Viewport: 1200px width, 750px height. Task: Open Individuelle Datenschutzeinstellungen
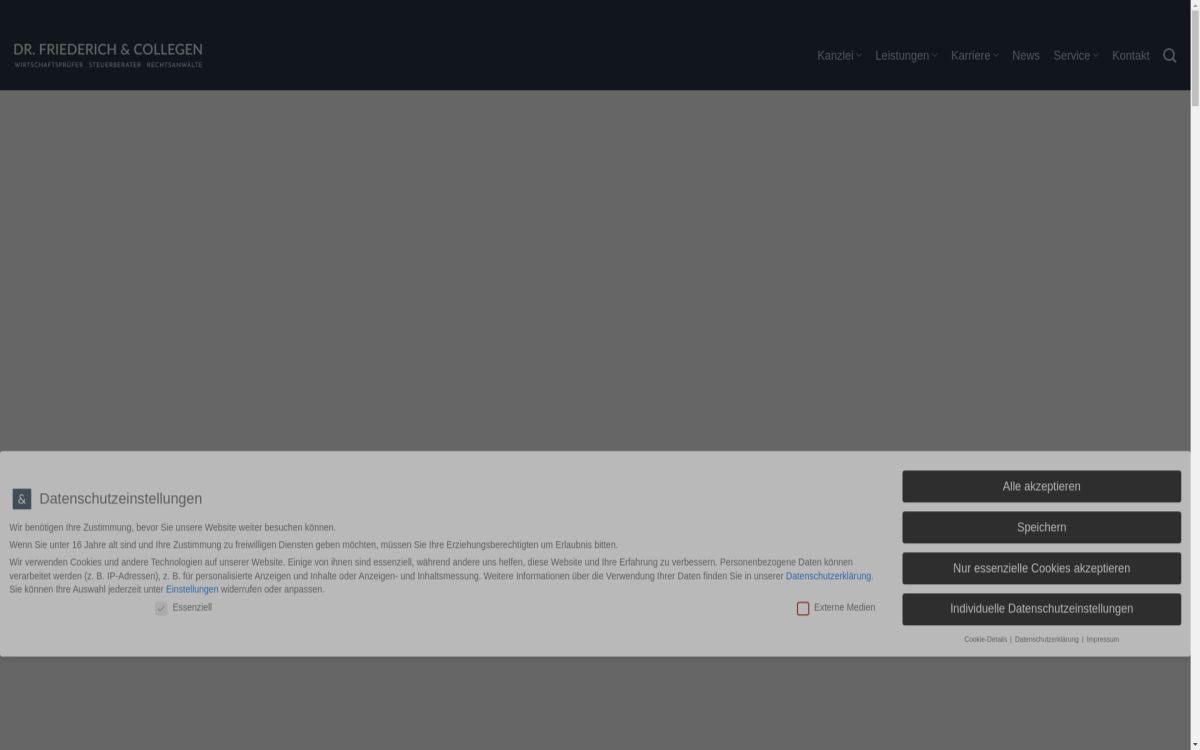[x=1041, y=609]
